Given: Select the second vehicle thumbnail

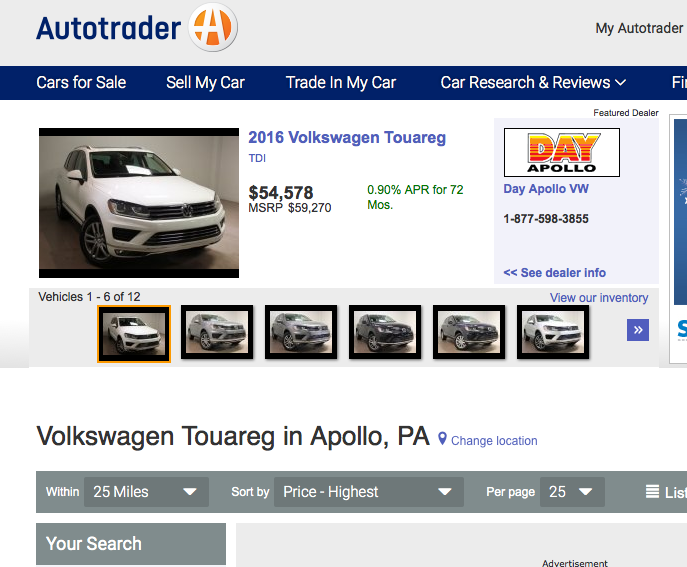Looking at the screenshot, I should click(217, 333).
